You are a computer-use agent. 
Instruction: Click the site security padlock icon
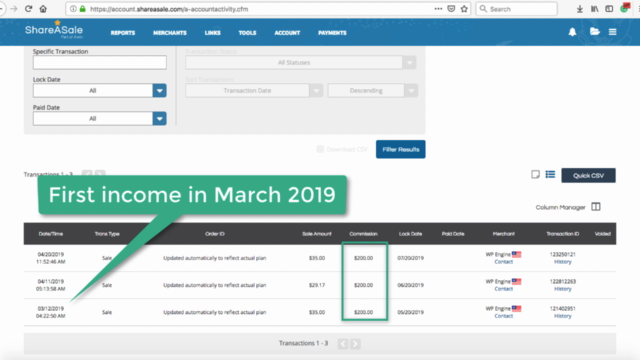click(83, 9)
